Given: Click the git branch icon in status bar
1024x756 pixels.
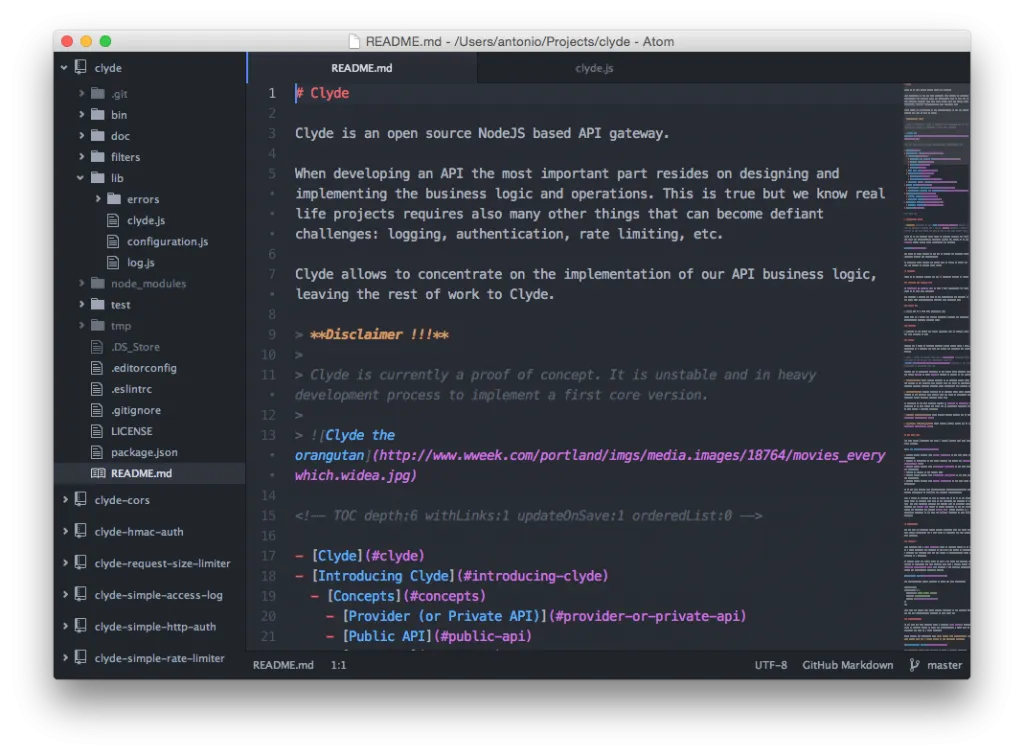Looking at the screenshot, I should click(x=914, y=665).
